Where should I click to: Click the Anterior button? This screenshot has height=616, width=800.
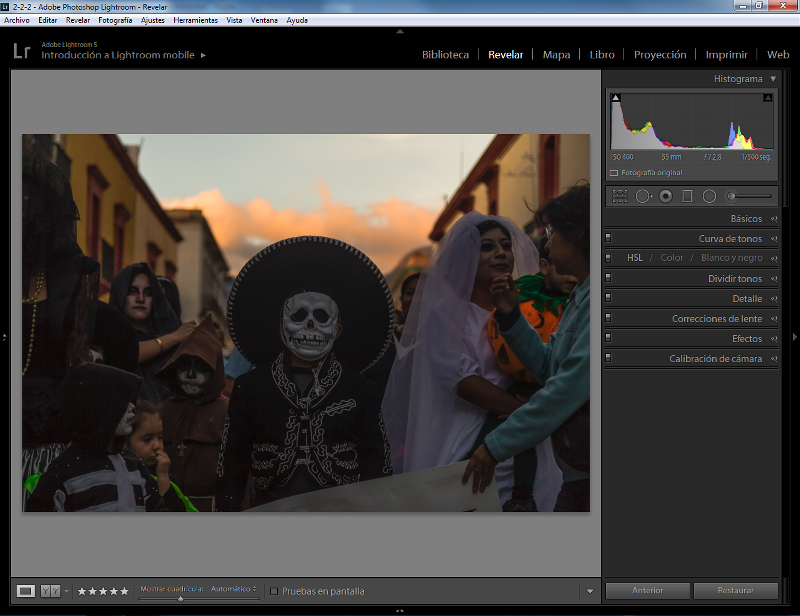(x=647, y=590)
